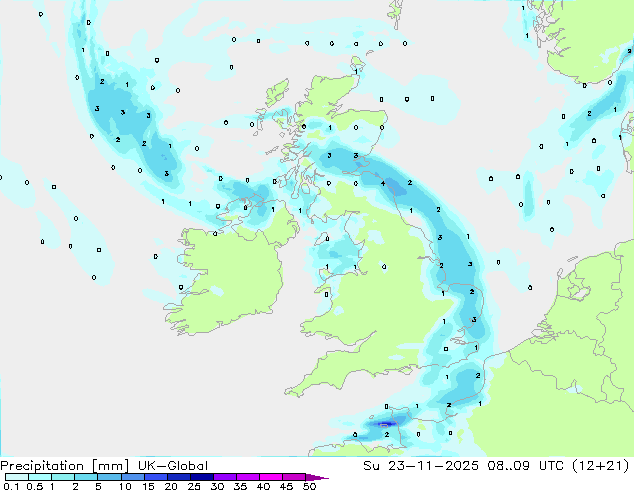The image size is (634, 490).
Task: Click the legend value '10'
Action: pyautogui.click(x=125, y=486)
